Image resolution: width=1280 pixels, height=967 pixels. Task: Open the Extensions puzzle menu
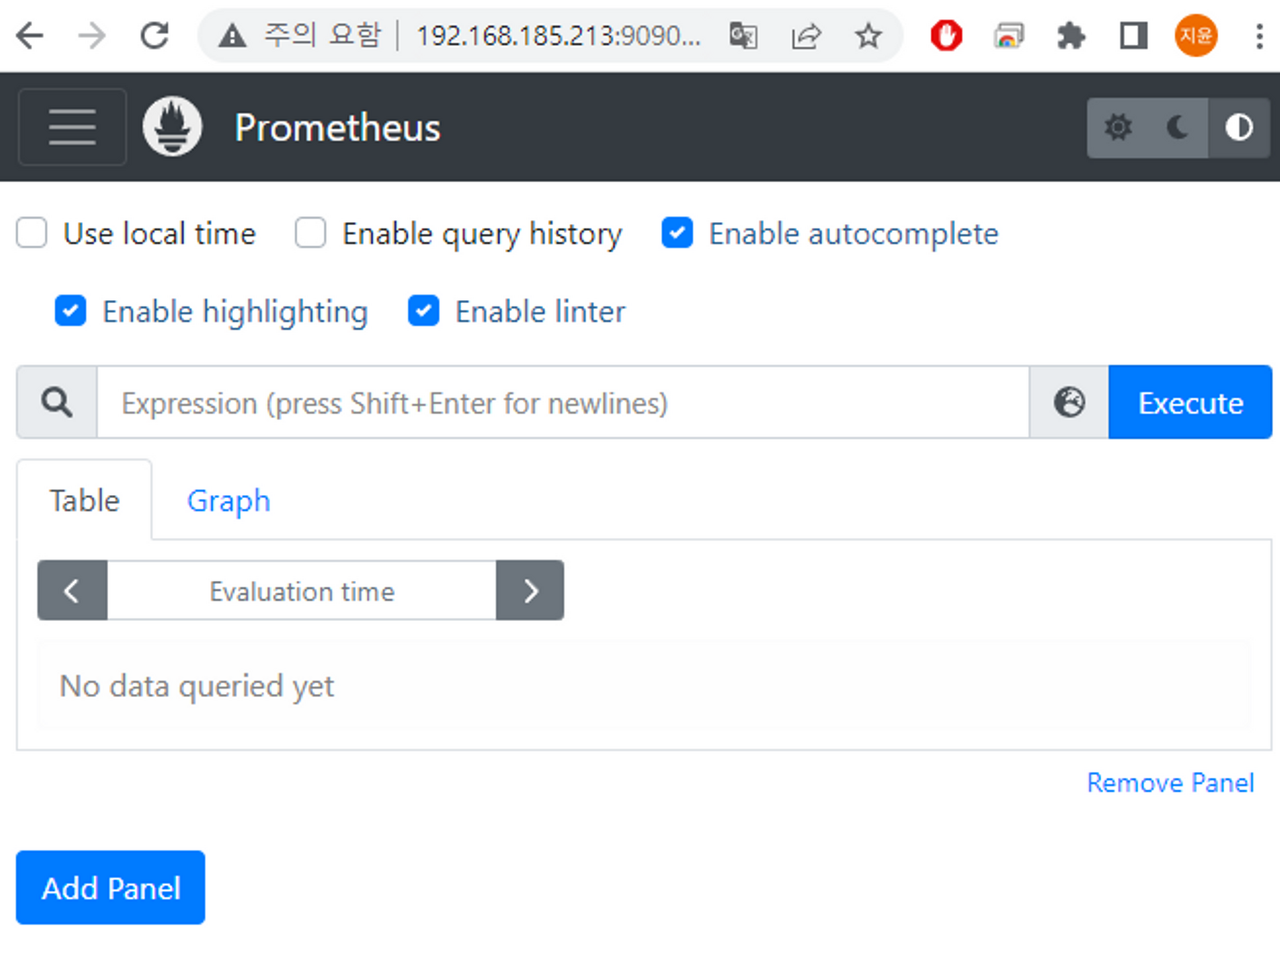tap(1071, 36)
